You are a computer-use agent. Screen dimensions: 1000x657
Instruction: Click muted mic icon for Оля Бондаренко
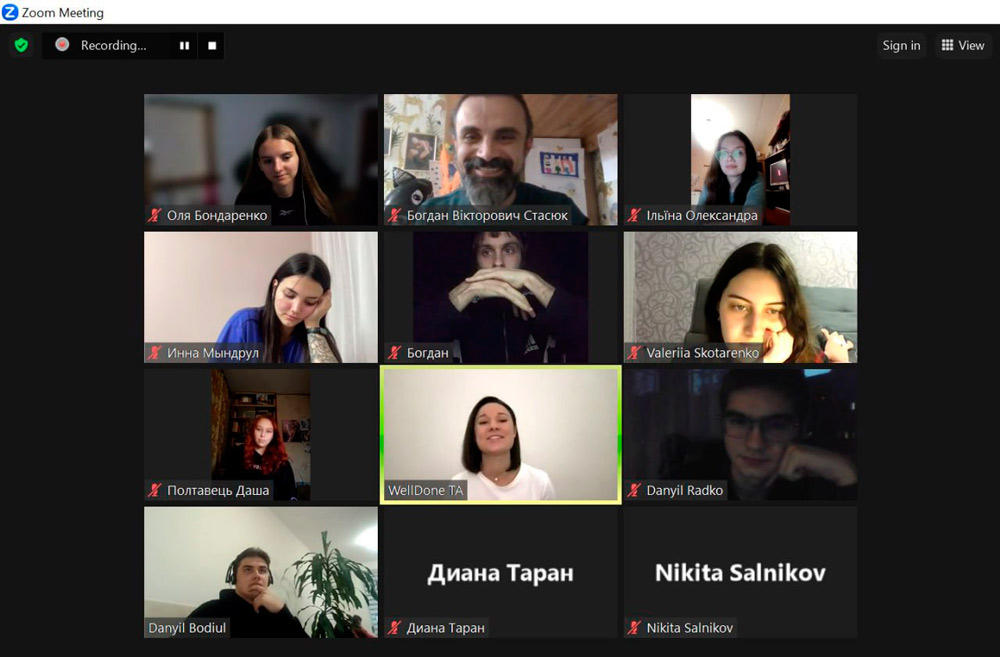154,215
